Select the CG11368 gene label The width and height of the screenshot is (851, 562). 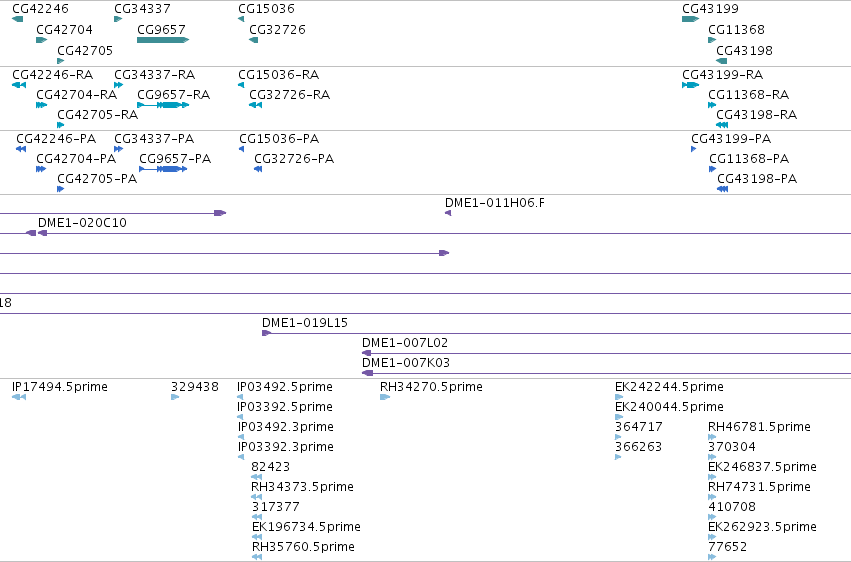click(736, 29)
